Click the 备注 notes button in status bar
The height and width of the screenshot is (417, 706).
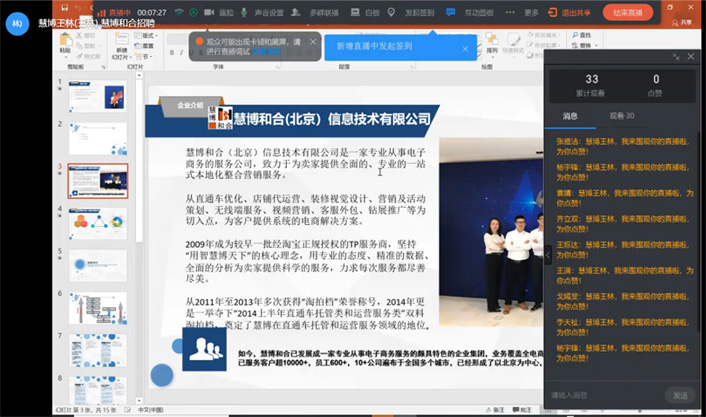[x=495, y=410]
